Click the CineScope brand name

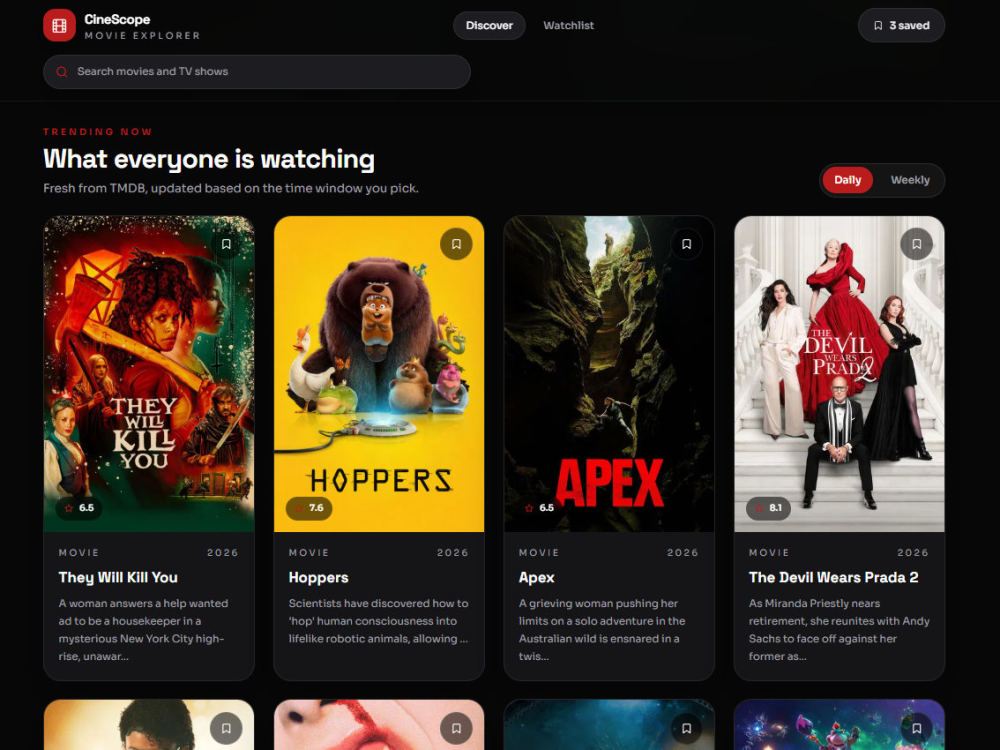click(117, 20)
